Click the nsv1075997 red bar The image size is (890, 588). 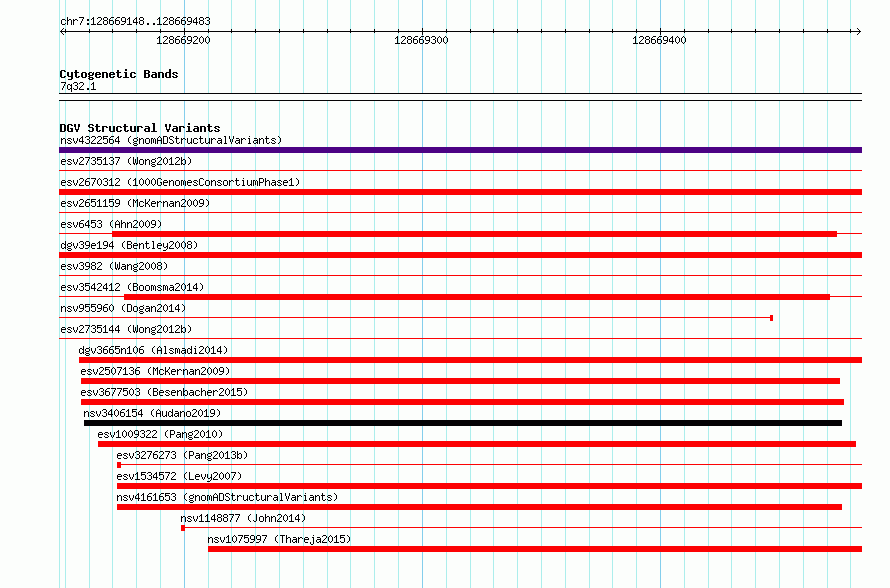point(535,549)
